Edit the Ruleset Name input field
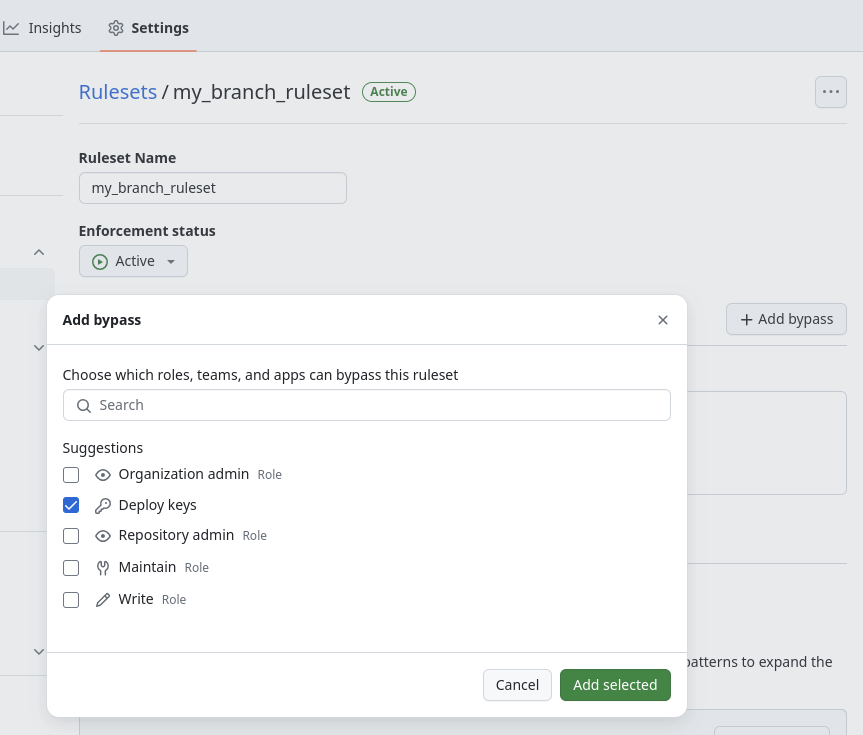 click(x=212, y=188)
